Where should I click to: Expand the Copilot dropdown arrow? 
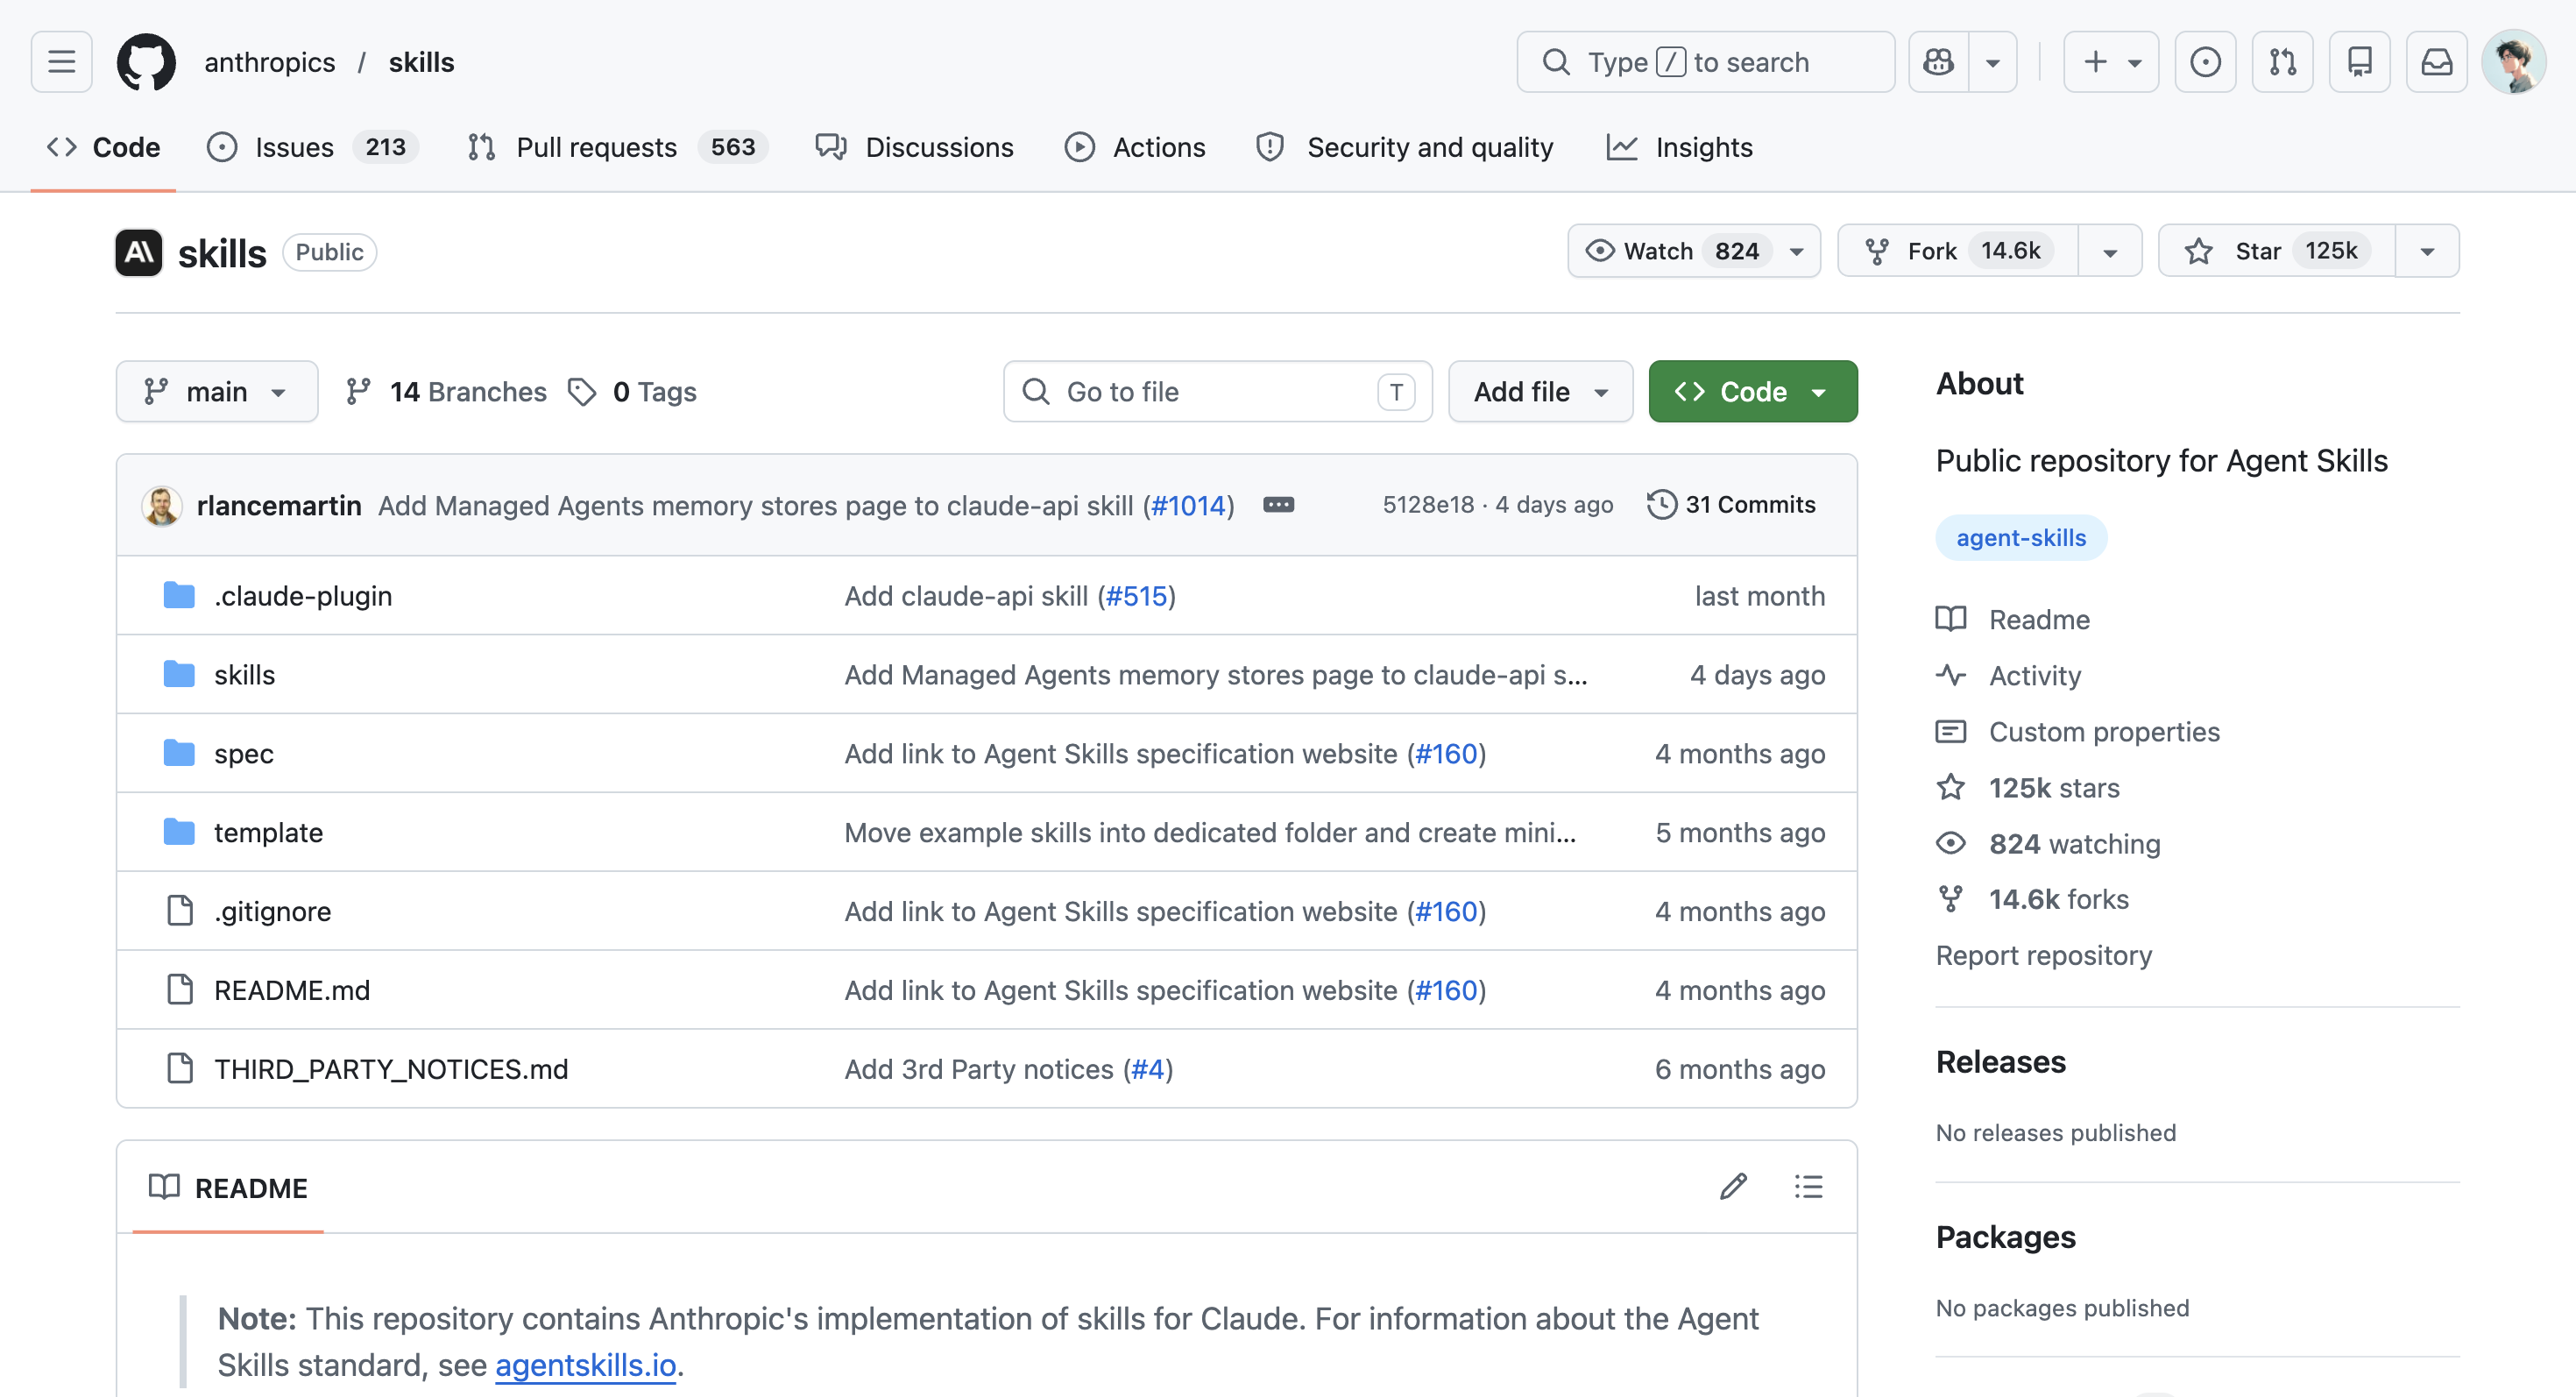click(1993, 62)
